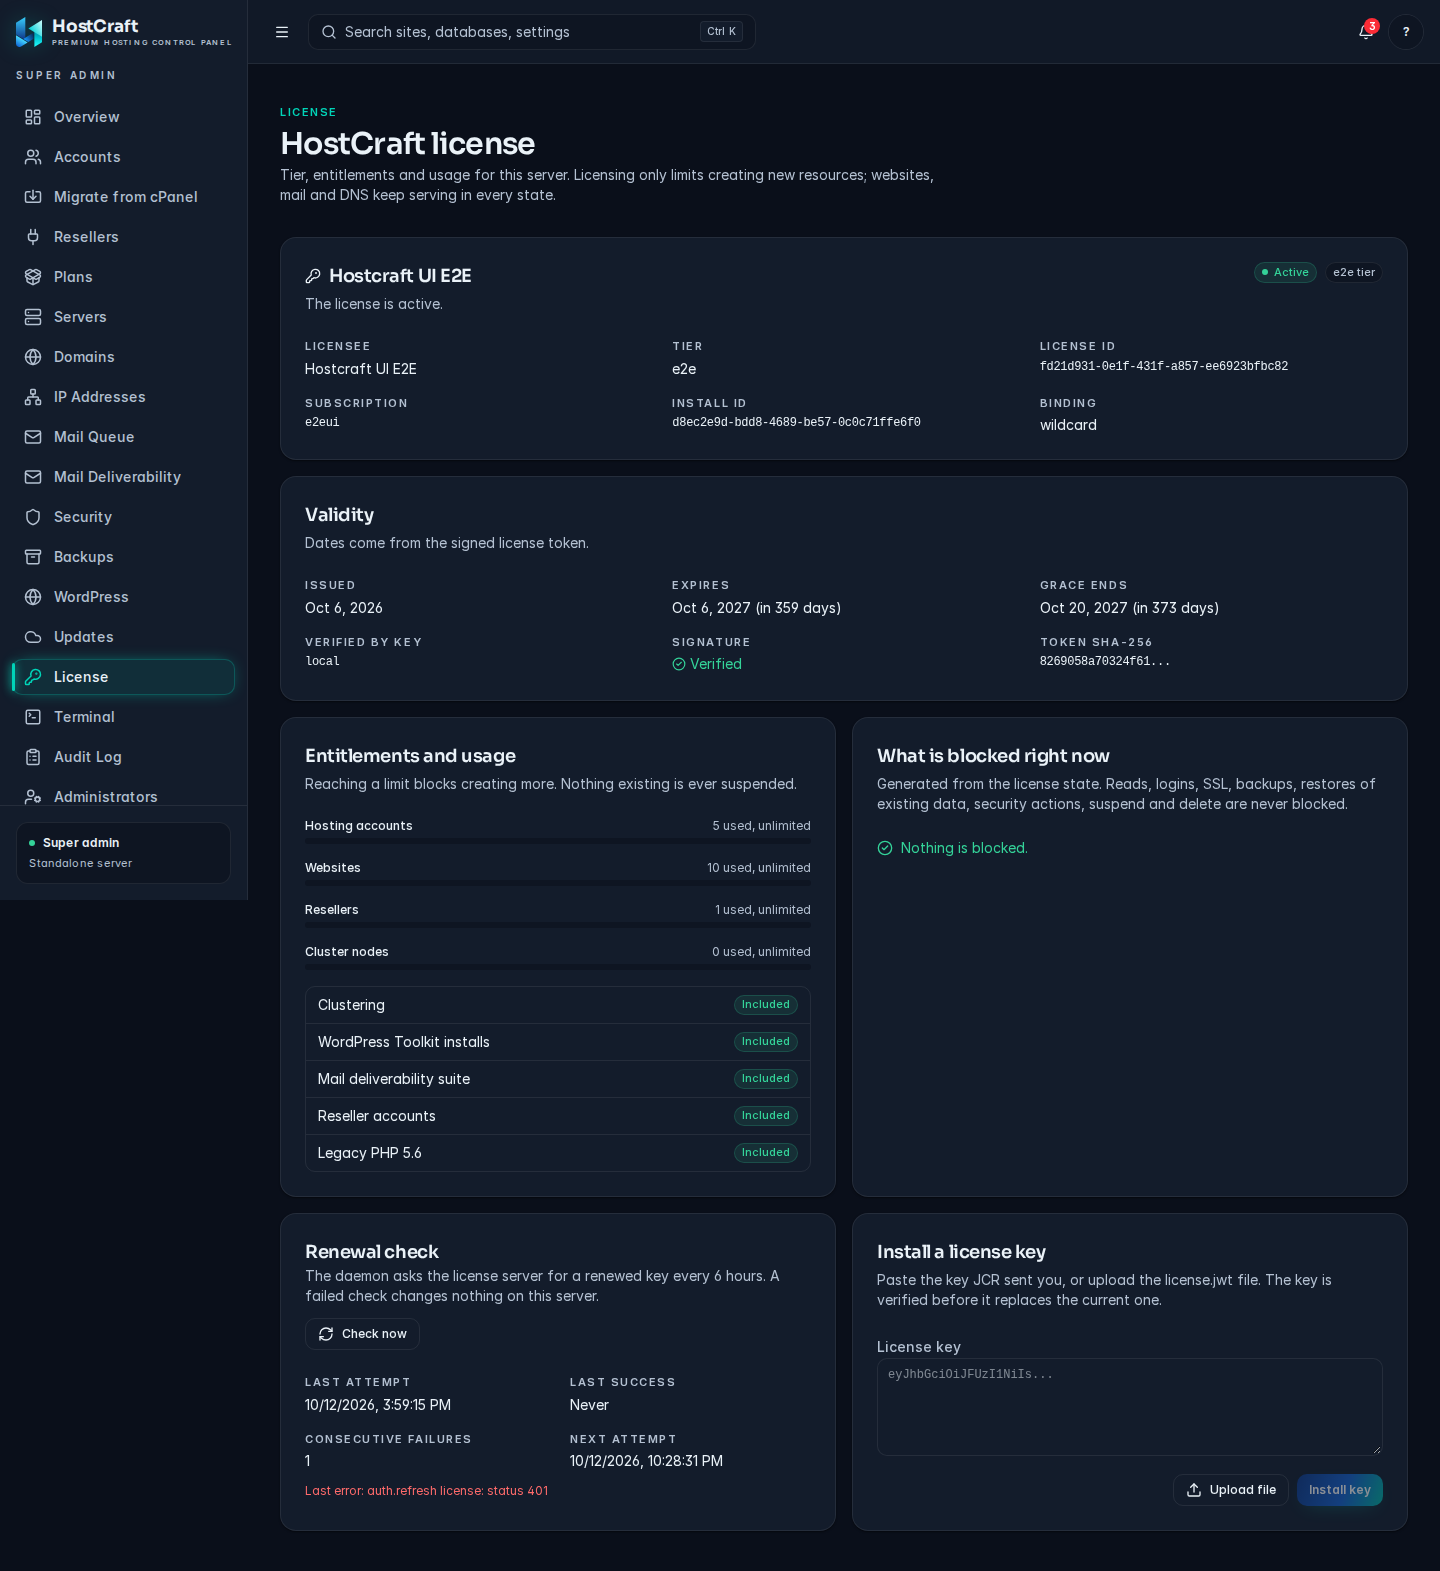Click the IP Addresses network icon
The width and height of the screenshot is (1440, 1571).
pos(33,397)
